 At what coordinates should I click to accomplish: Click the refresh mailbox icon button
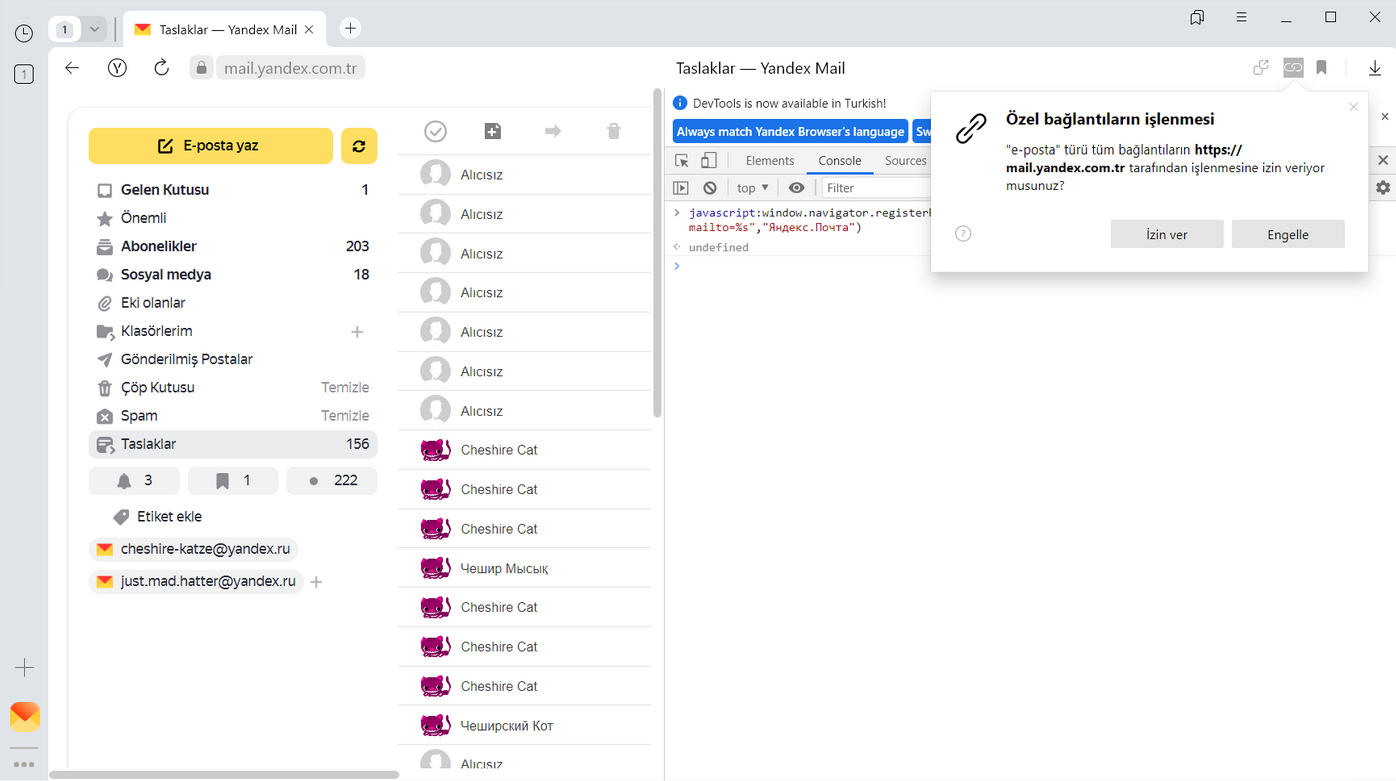pyautogui.click(x=359, y=146)
